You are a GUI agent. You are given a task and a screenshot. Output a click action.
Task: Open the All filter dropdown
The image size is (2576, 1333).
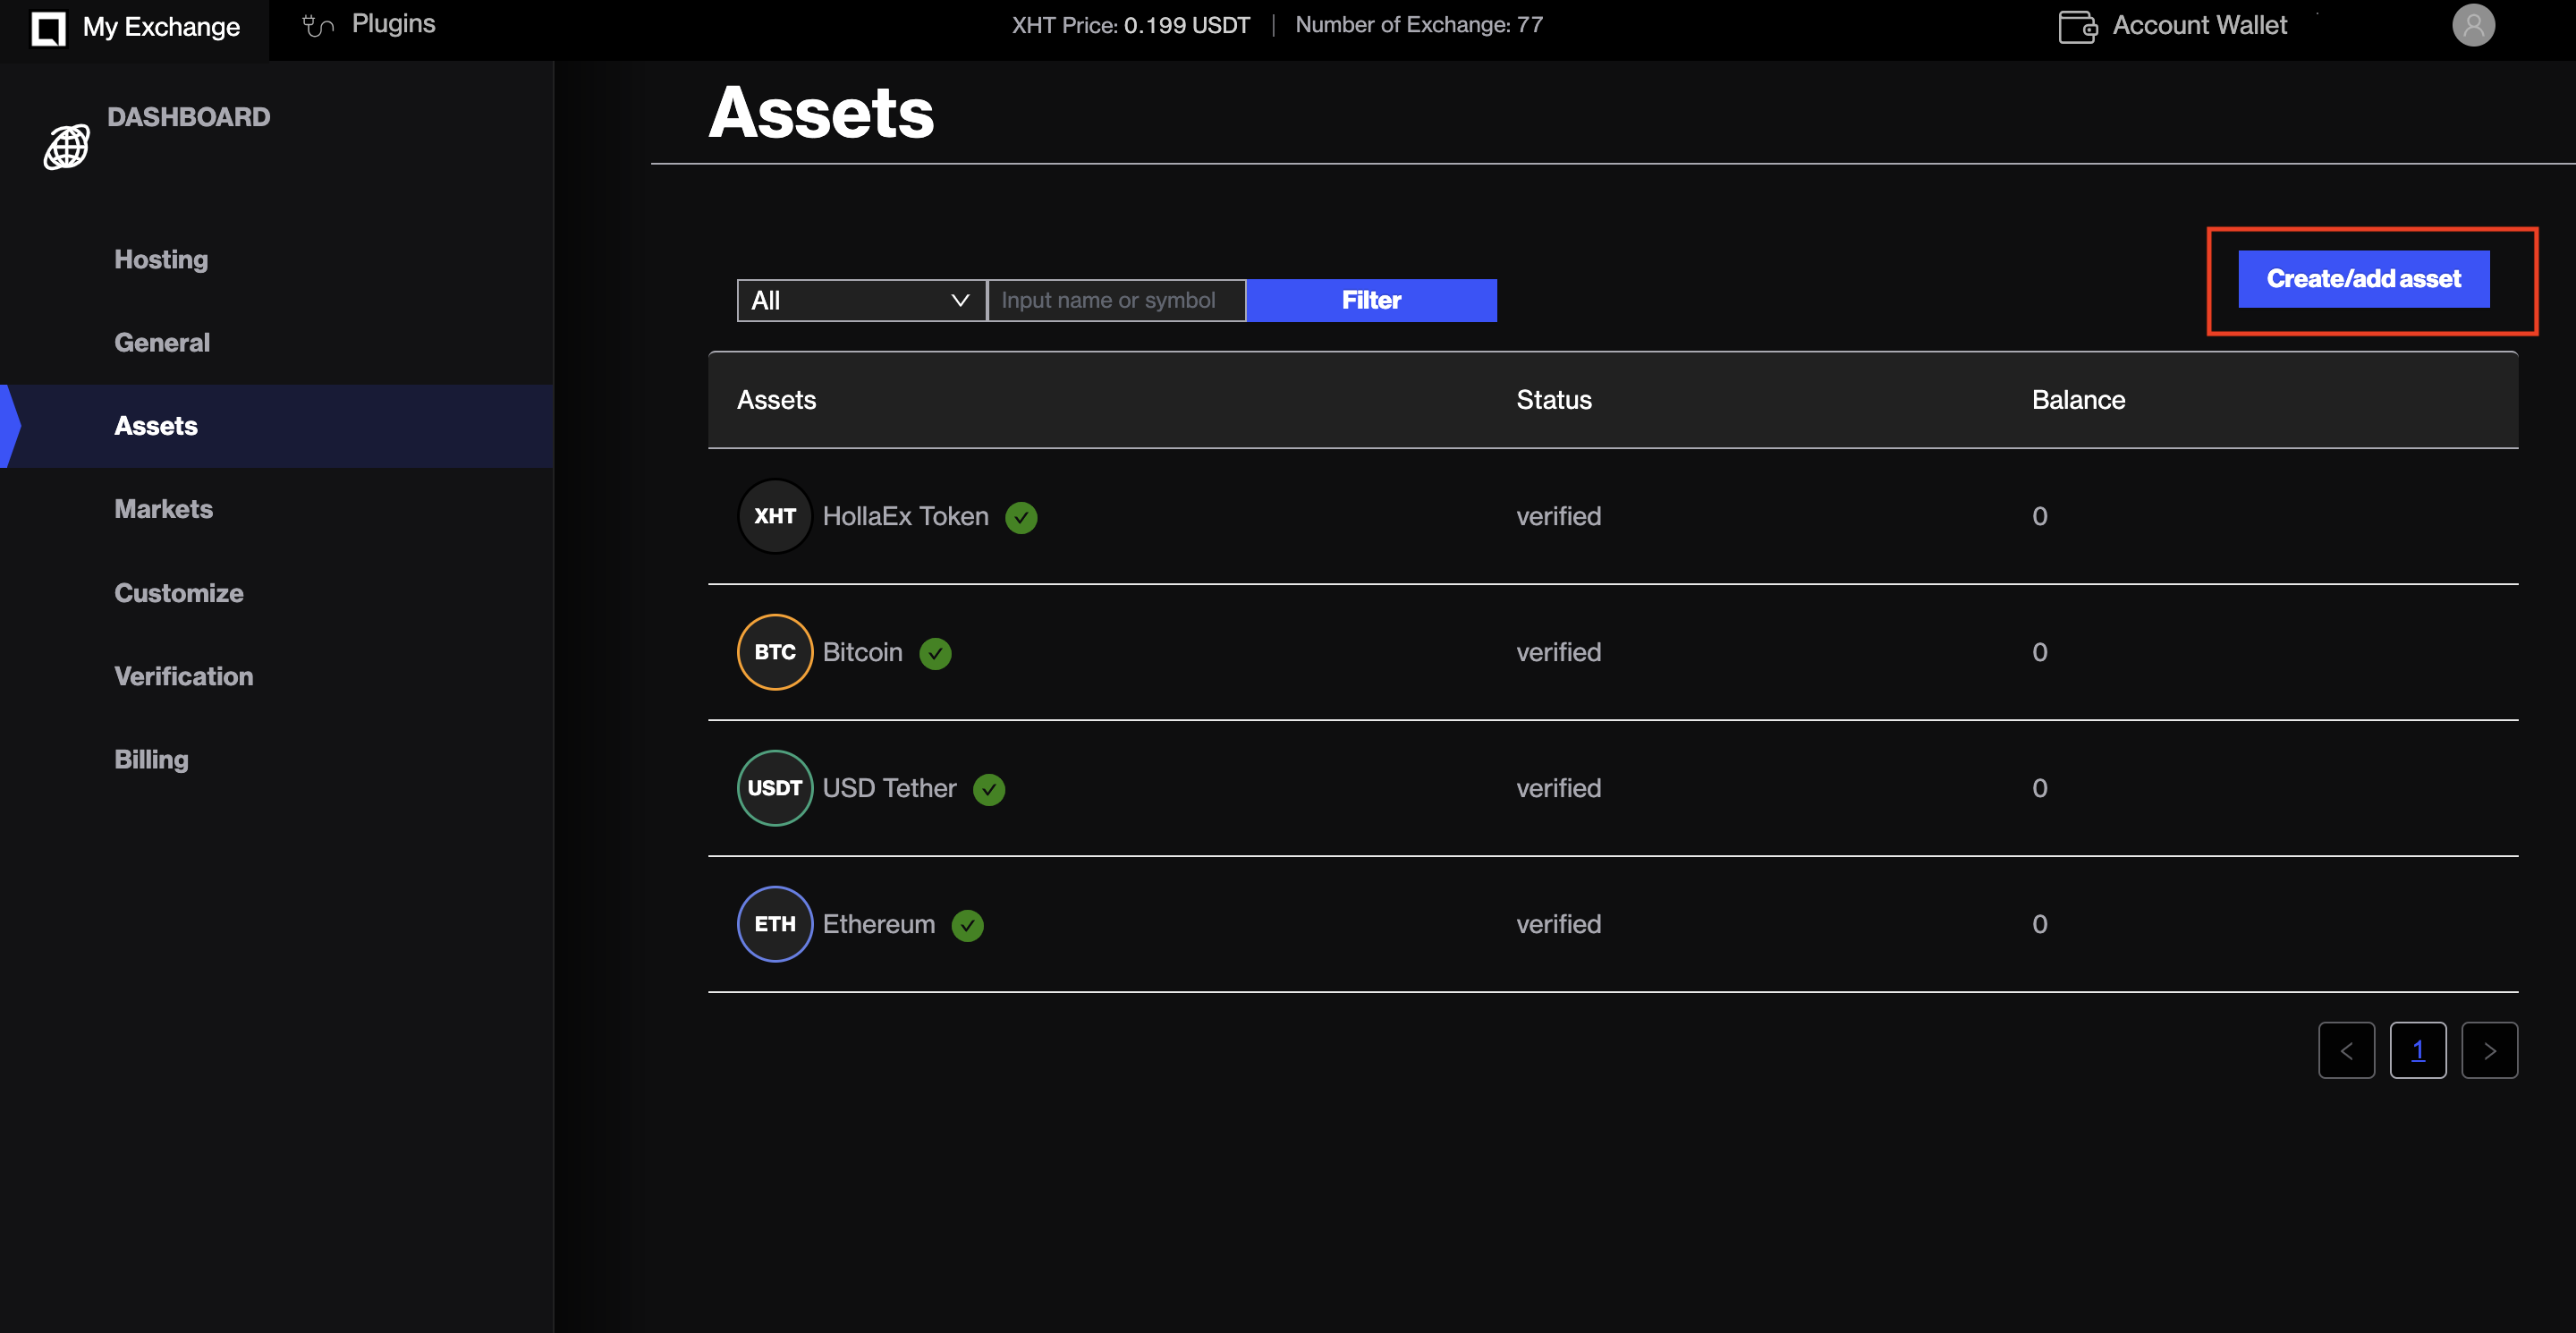point(861,300)
